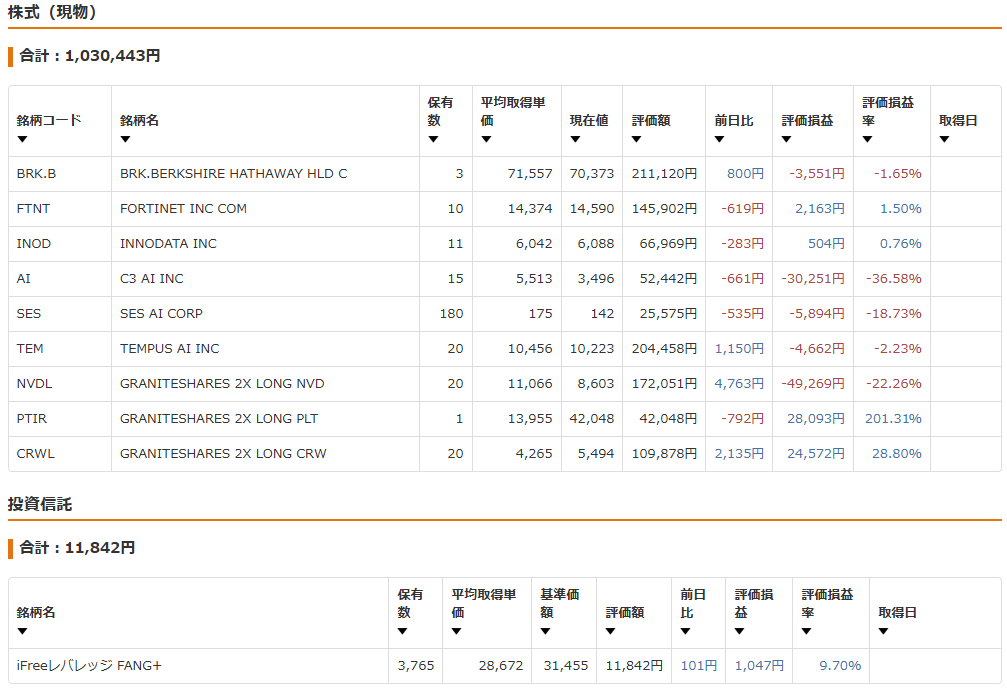Click GRANITESHARES 2X LONG PLT name

click(x=219, y=419)
